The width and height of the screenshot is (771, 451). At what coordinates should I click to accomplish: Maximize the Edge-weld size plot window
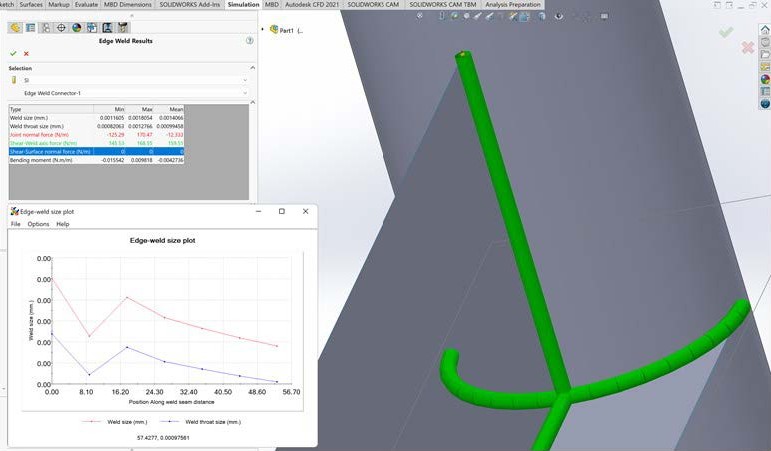click(x=282, y=211)
